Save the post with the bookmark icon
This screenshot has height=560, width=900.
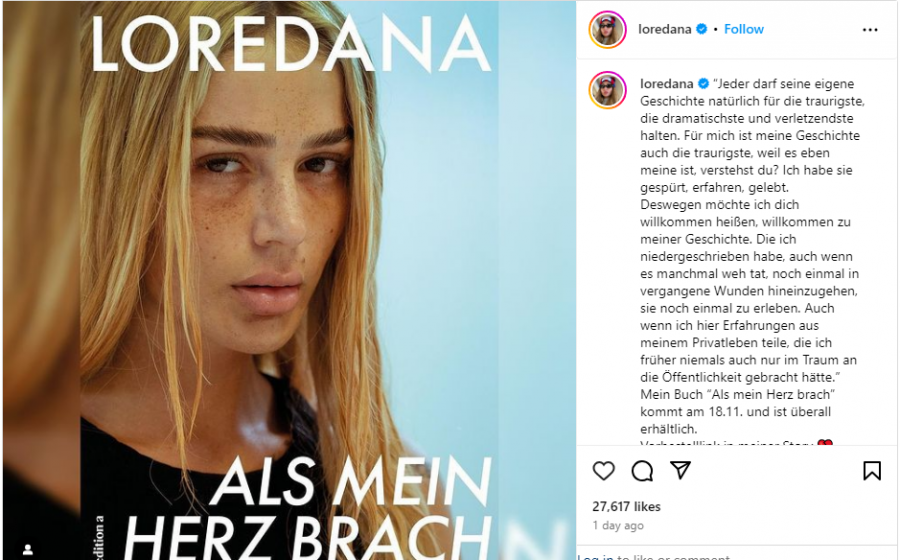click(872, 470)
